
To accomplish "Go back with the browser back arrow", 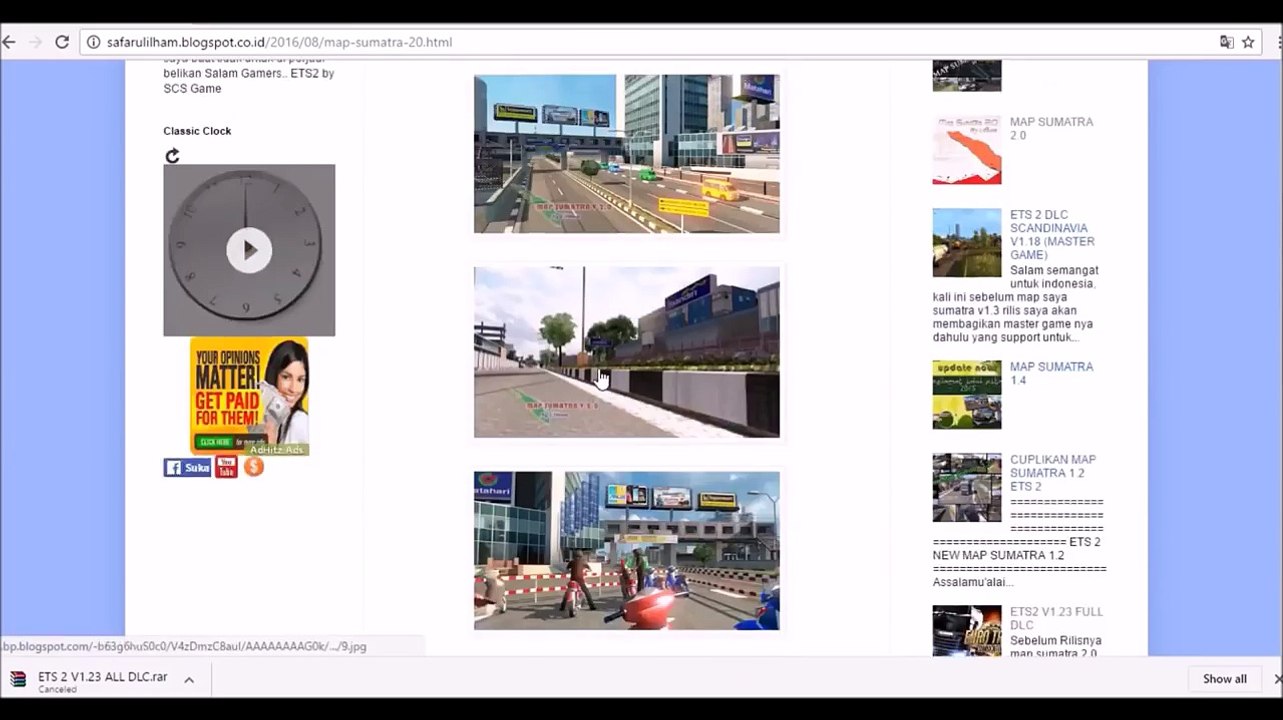I will pos(9,42).
